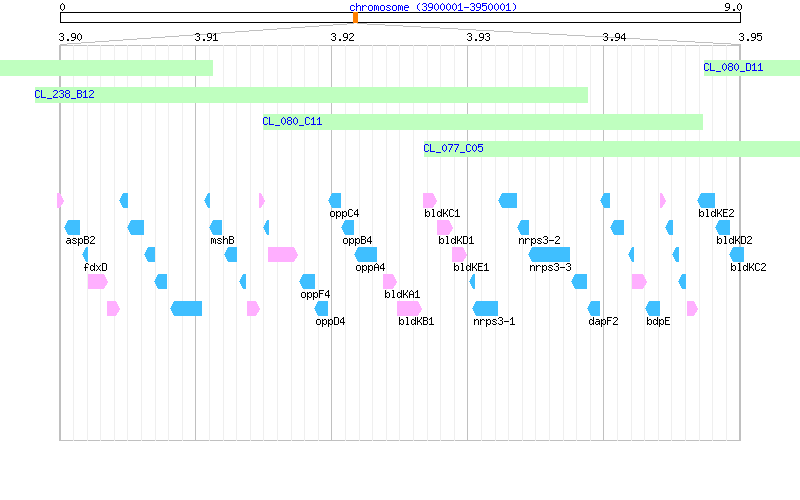Click the dapF2 gene arrow

pos(594,309)
